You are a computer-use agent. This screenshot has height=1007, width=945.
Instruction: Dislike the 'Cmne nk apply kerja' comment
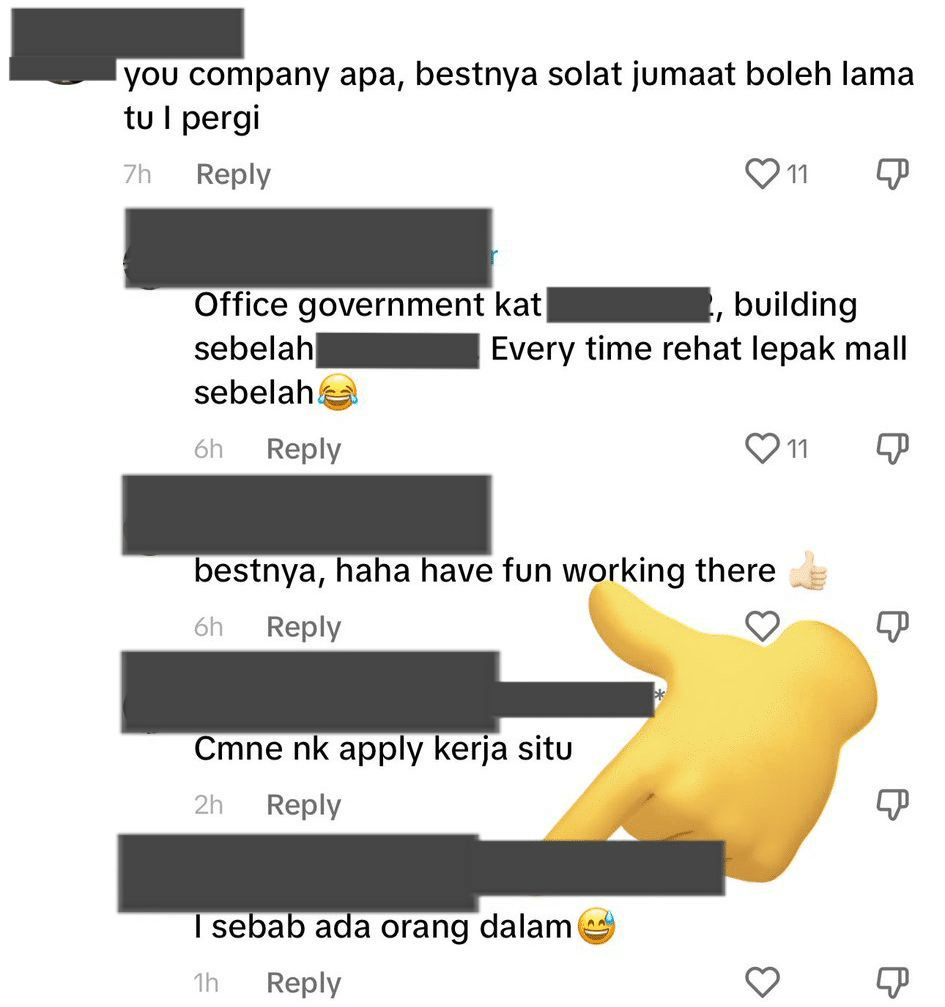pyautogui.click(x=893, y=804)
